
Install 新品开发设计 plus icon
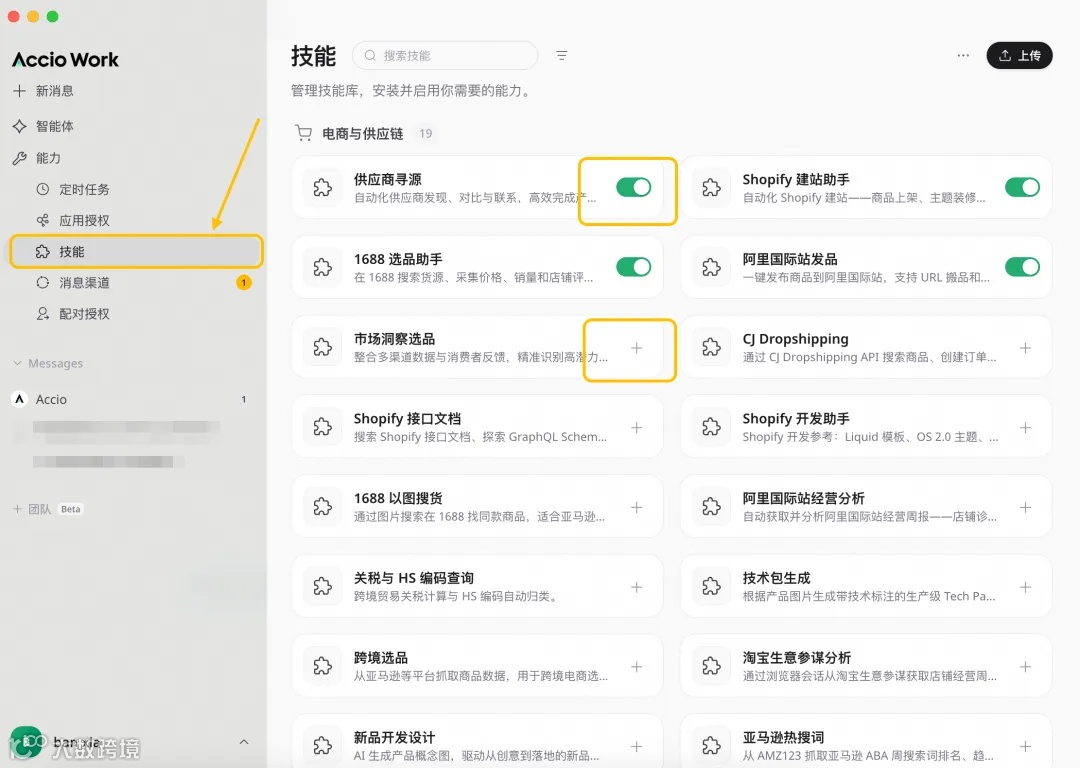coord(636,747)
